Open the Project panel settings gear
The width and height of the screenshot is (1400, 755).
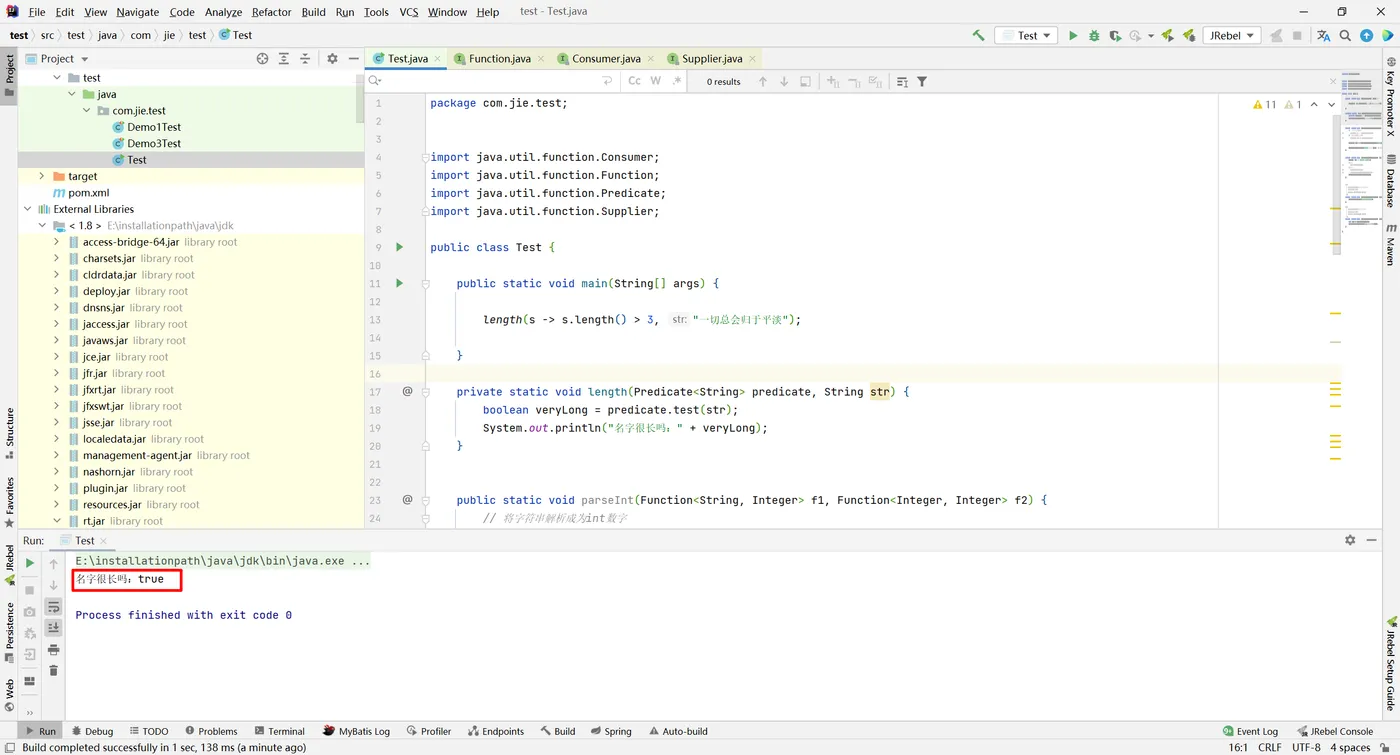(x=333, y=59)
